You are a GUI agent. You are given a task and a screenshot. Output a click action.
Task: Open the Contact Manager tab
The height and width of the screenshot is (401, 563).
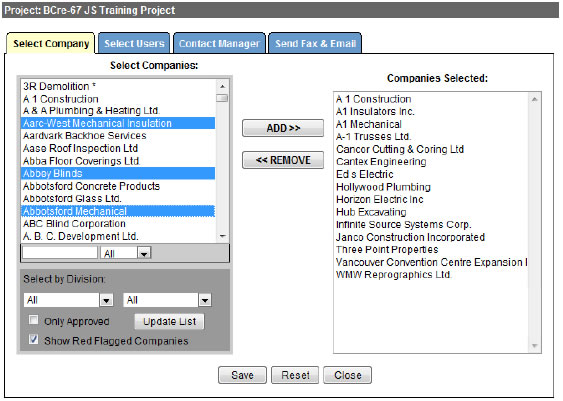point(219,43)
